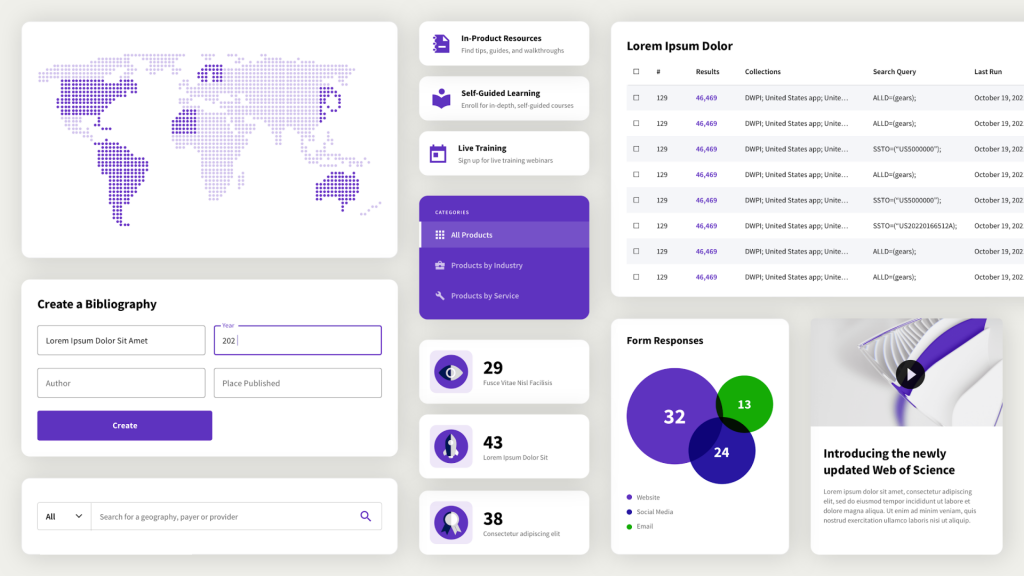Click the green Email legend dot
Viewport: 1024px width, 576px height.
pyautogui.click(x=629, y=526)
